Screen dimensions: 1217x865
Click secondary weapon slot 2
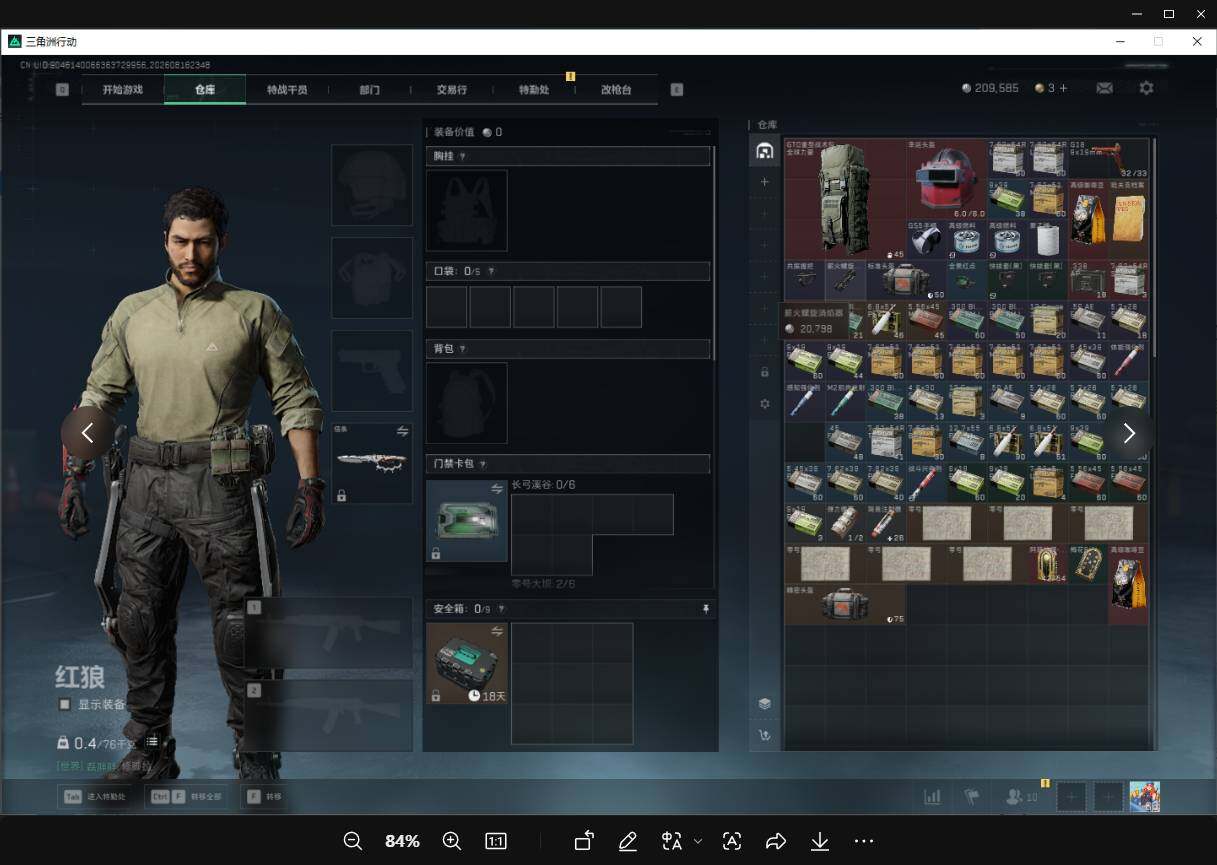[x=328, y=716]
